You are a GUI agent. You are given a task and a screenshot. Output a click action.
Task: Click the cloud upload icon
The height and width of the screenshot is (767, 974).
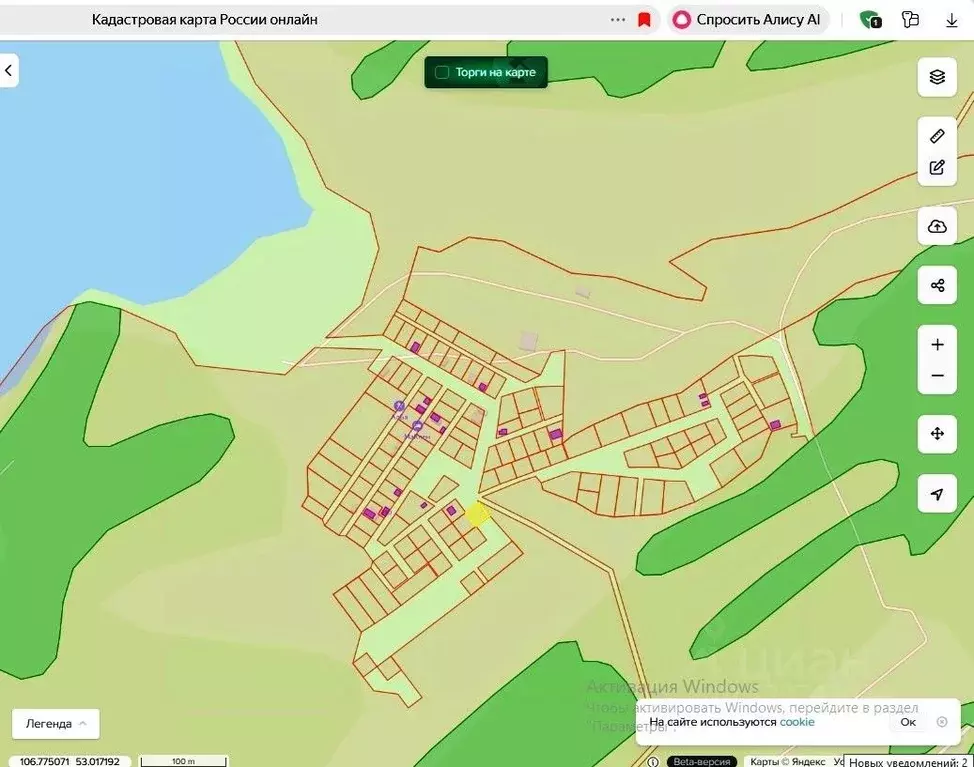click(x=937, y=226)
